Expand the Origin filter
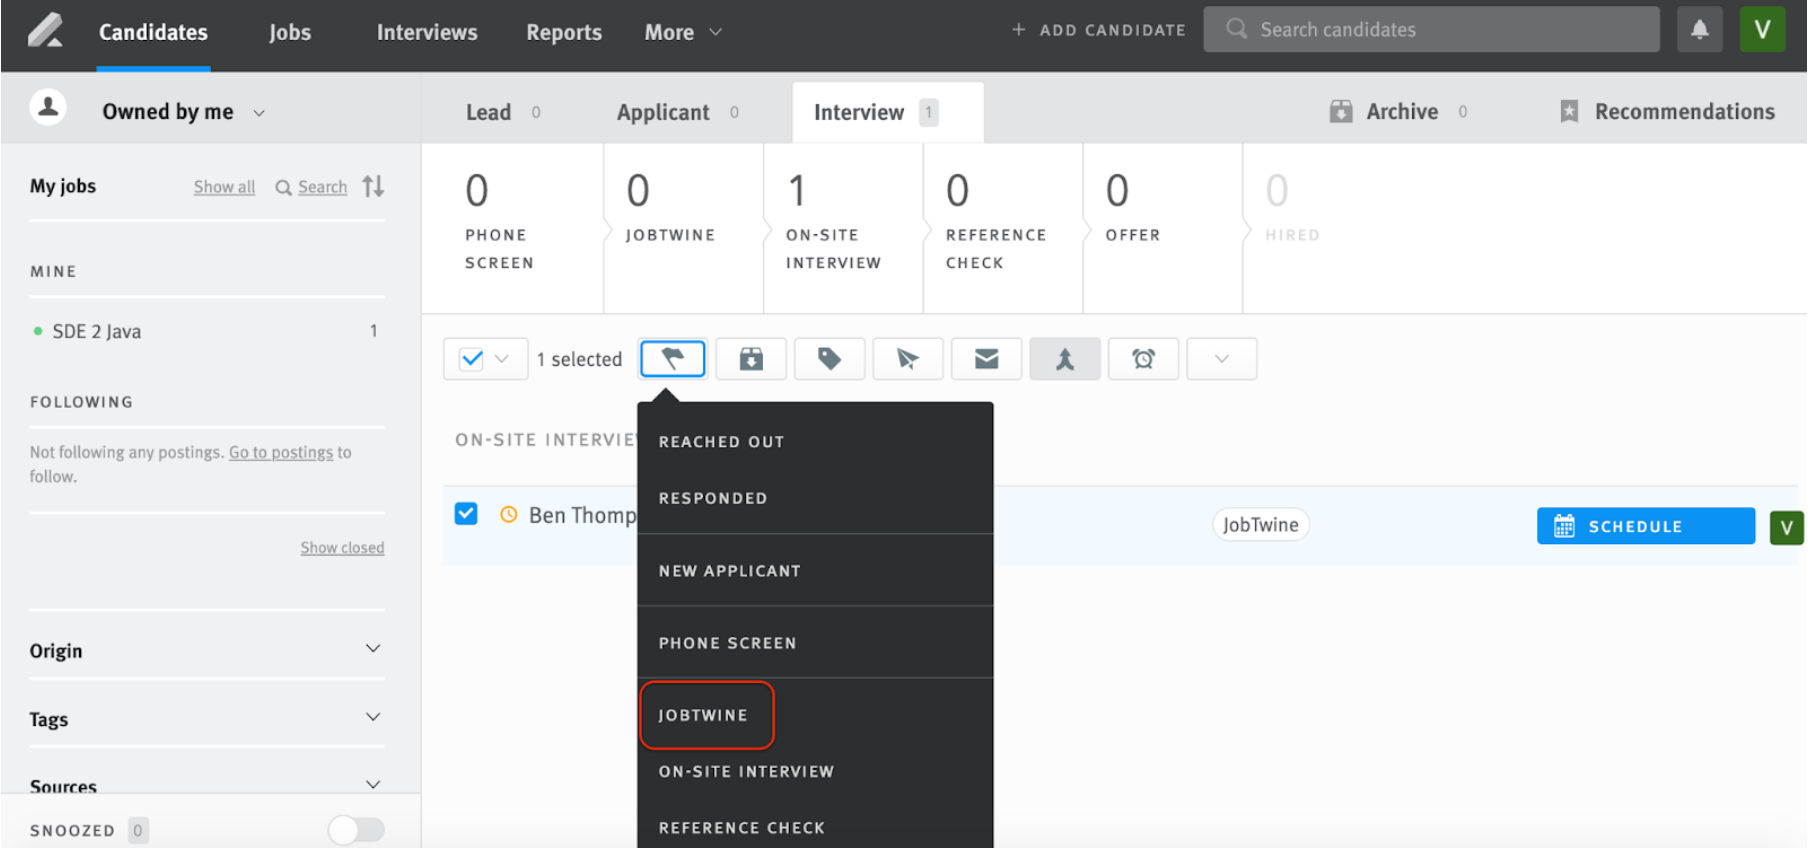 click(x=207, y=651)
